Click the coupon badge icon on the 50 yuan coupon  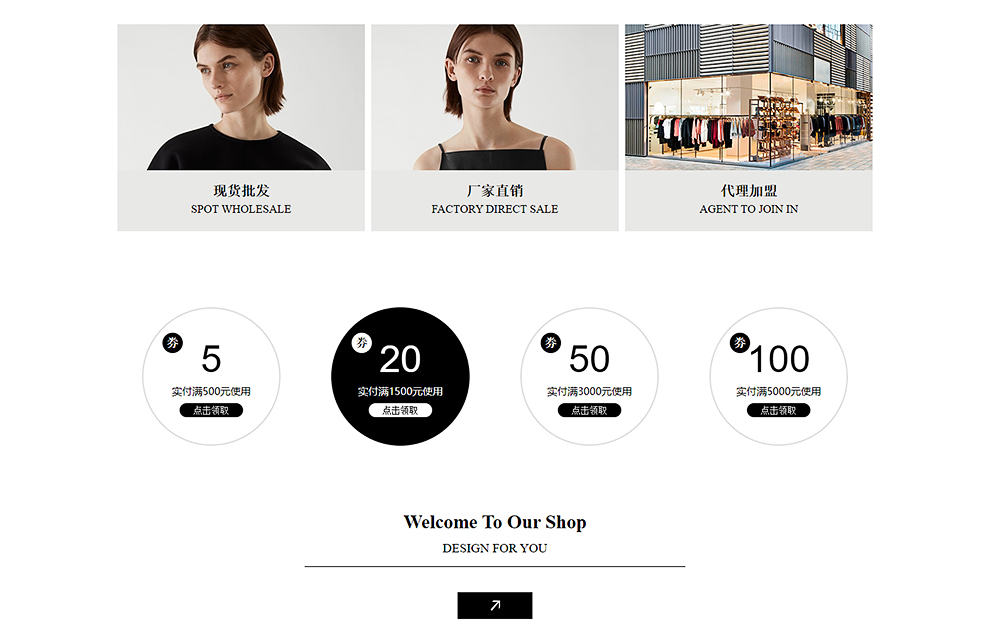pos(551,343)
